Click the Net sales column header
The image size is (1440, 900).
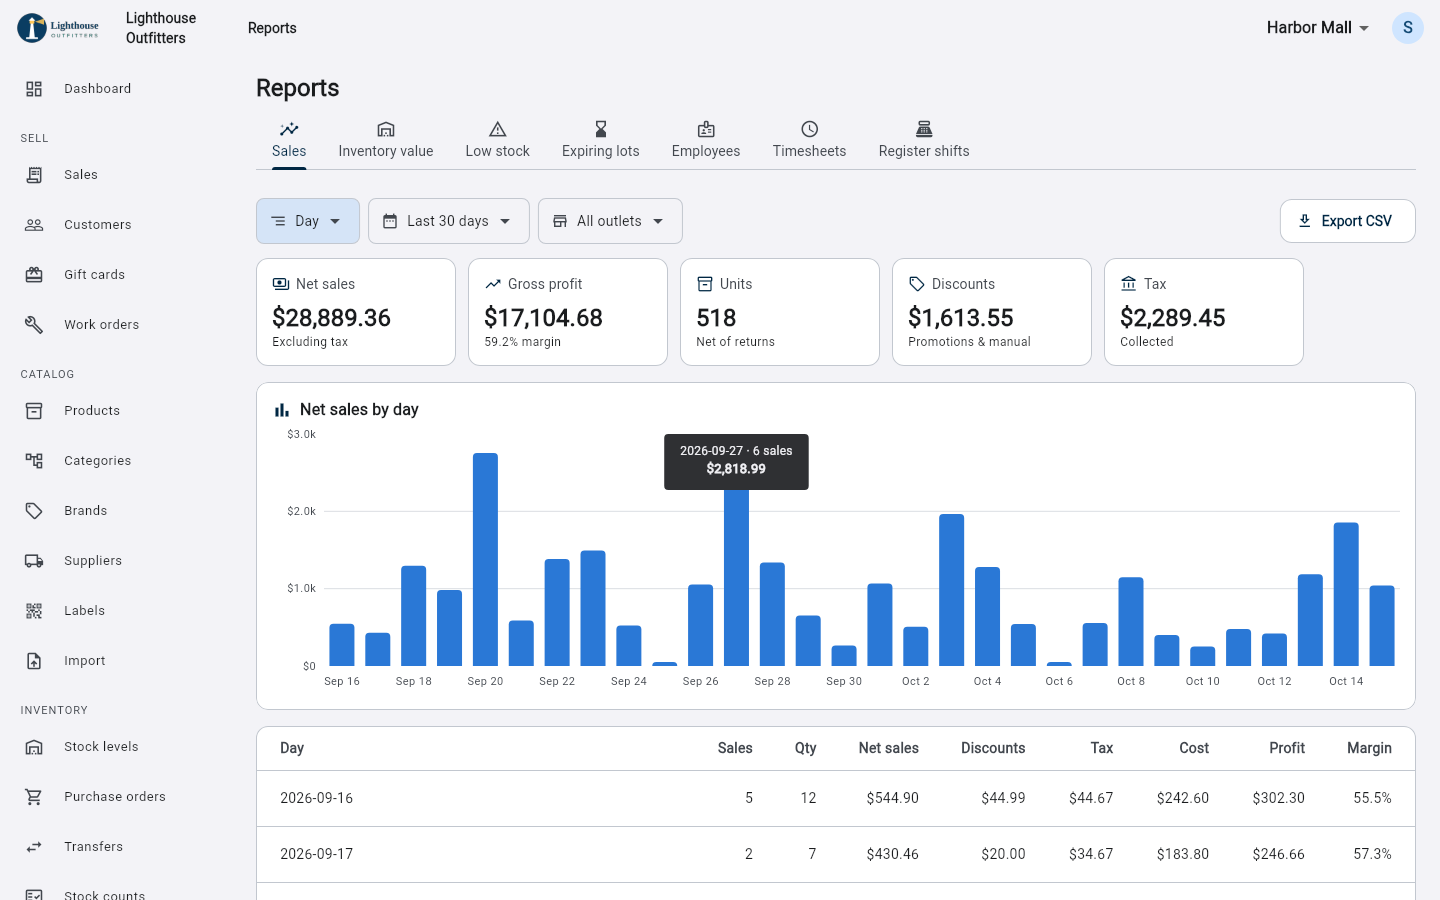pyautogui.click(x=888, y=748)
